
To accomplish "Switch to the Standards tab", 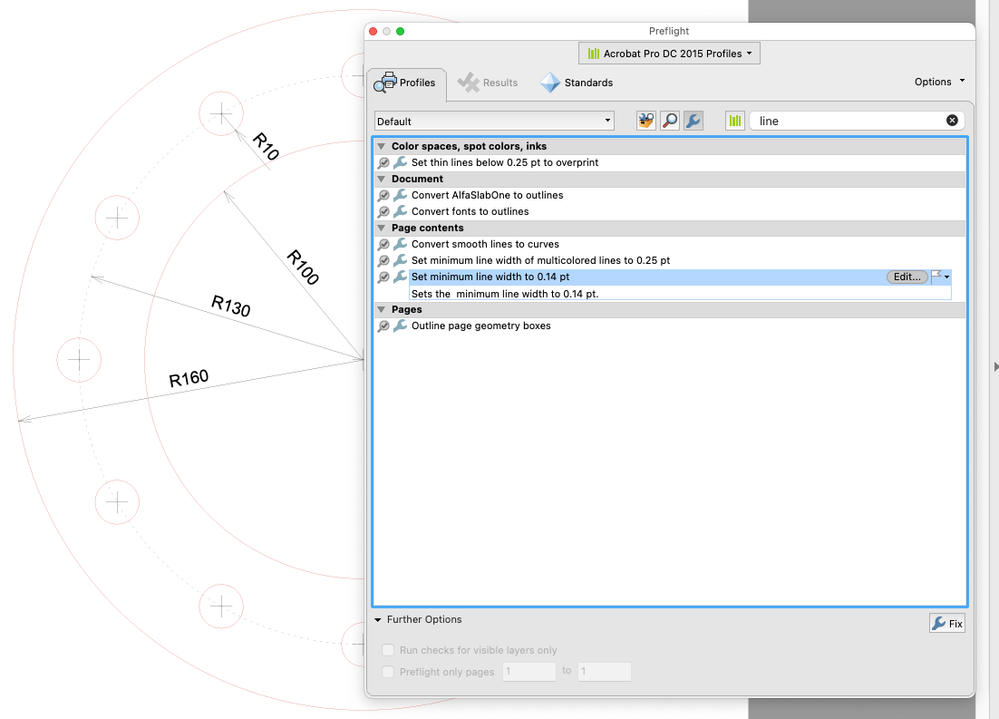I will coord(577,83).
